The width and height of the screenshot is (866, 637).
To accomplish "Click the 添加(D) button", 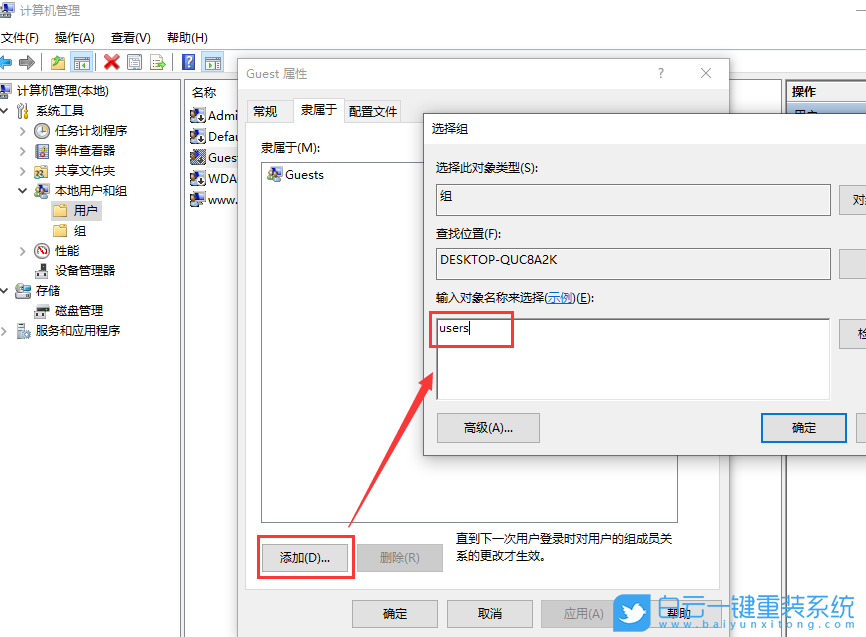I will pos(305,558).
